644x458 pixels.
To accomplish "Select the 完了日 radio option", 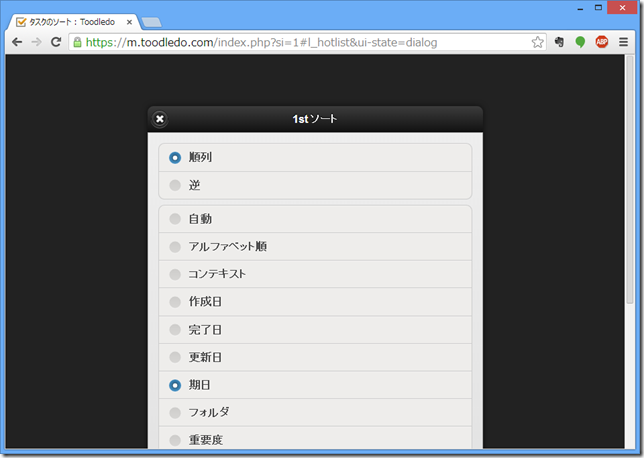I will click(x=315, y=330).
